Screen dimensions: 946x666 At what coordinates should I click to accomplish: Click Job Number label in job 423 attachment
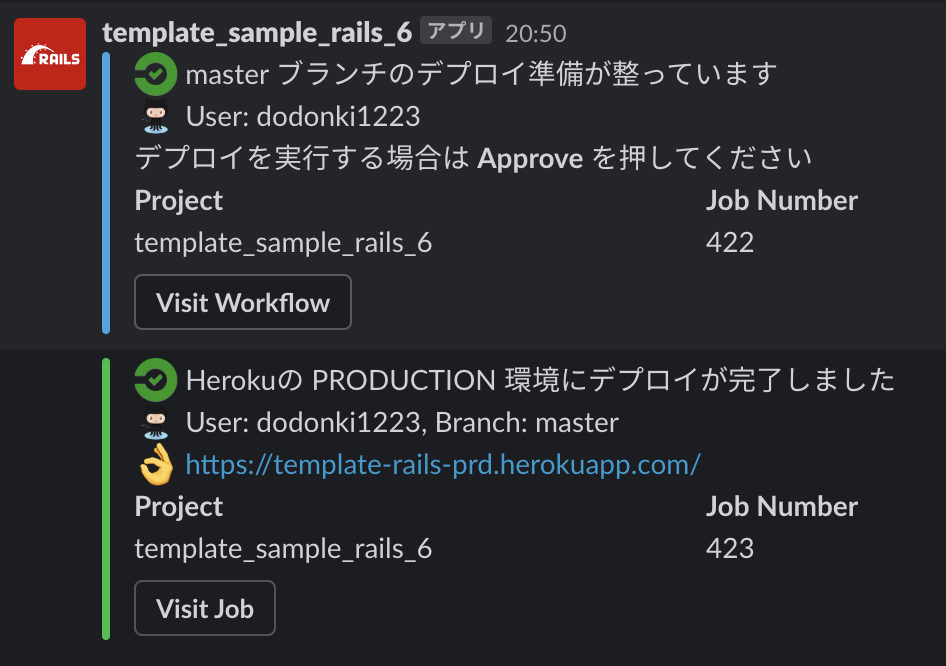(782, 506)
